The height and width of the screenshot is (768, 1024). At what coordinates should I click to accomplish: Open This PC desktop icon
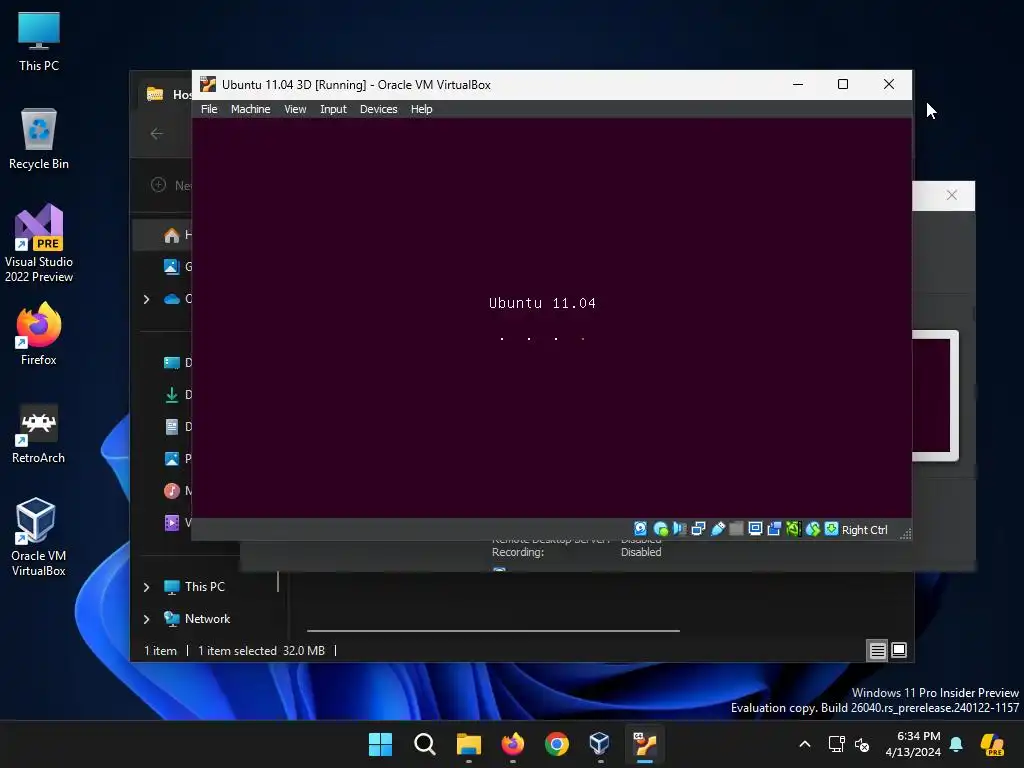coord(39,41)
